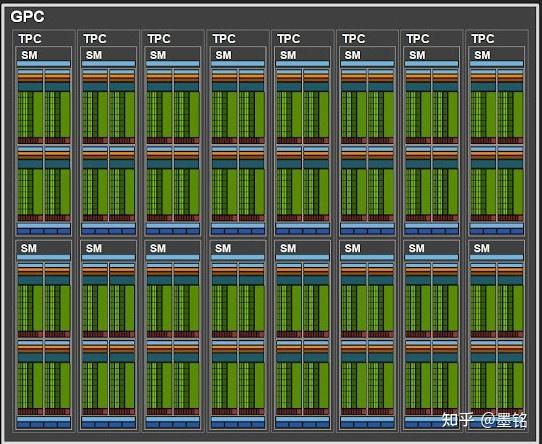Select upper SM label in rightmost TPC

pyautogui.click(x=482, y=55)
